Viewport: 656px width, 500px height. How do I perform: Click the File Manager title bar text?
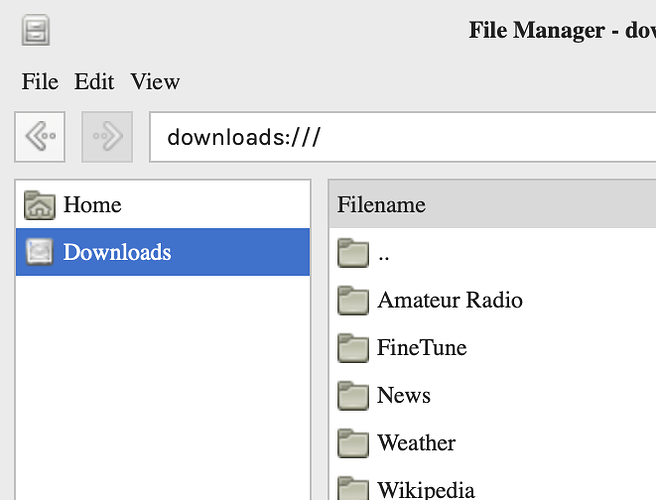pos(560,30)
